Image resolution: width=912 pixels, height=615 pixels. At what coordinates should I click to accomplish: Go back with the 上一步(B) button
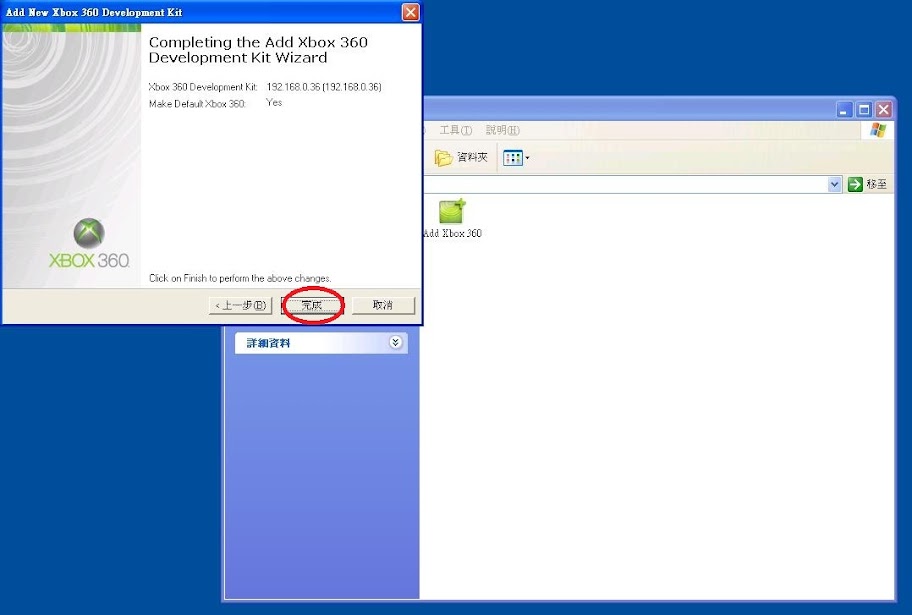pos(240,305)
